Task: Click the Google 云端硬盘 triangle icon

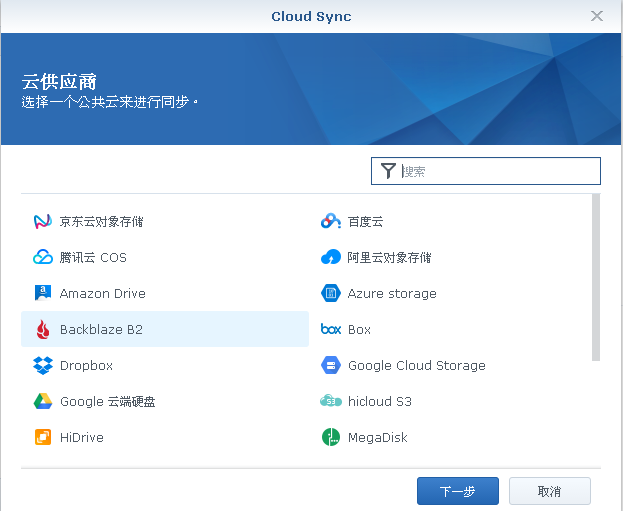Action: [x=43, y=401]
